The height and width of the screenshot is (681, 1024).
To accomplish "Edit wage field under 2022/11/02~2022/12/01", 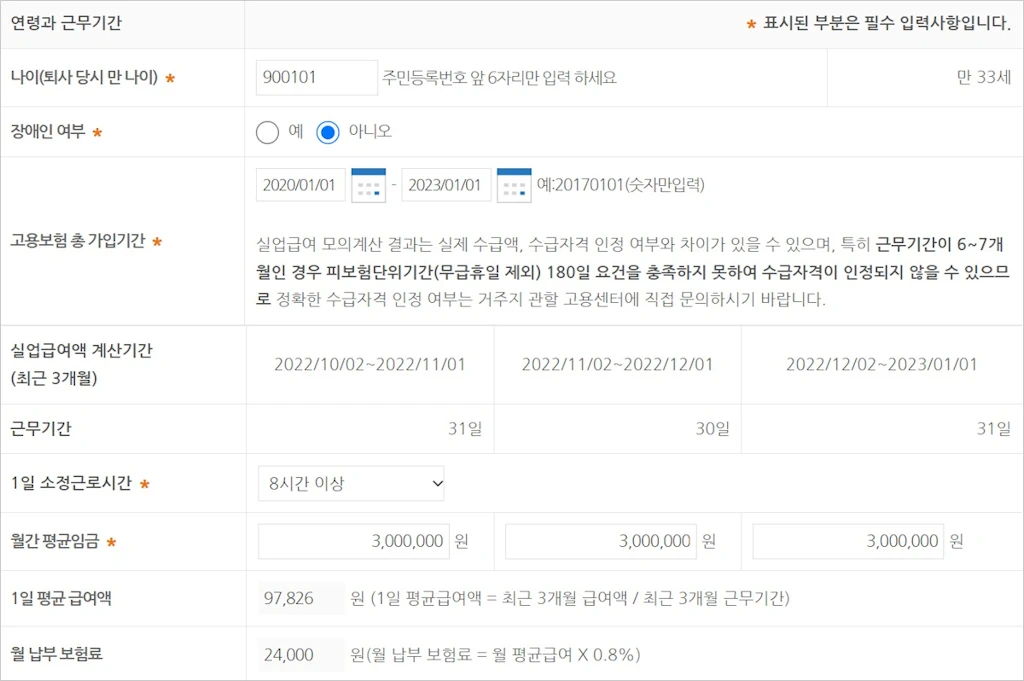I will coord(601,541).
